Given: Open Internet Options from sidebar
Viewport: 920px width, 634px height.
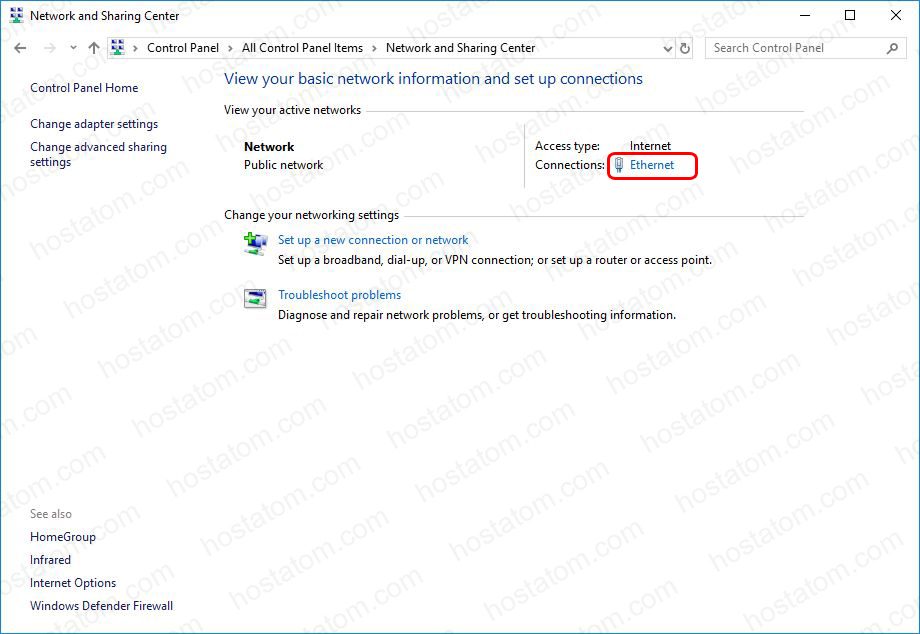Looking at the screenshot, I should point(73,583).
